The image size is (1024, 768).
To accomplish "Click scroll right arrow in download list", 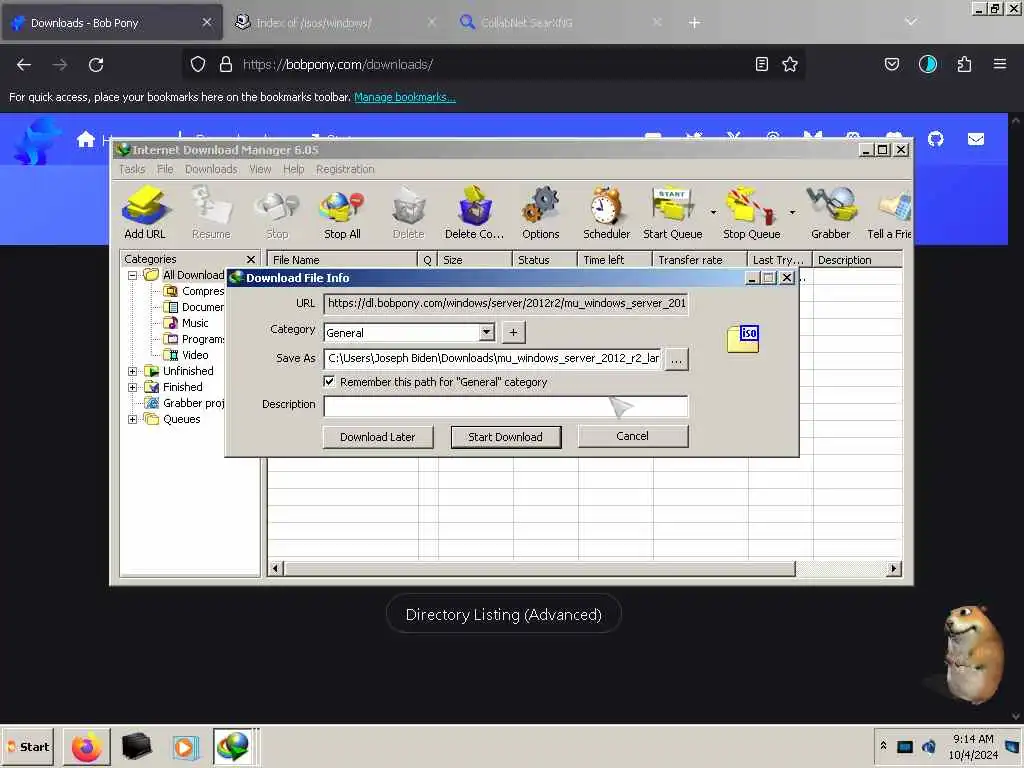I will point(893,569).
